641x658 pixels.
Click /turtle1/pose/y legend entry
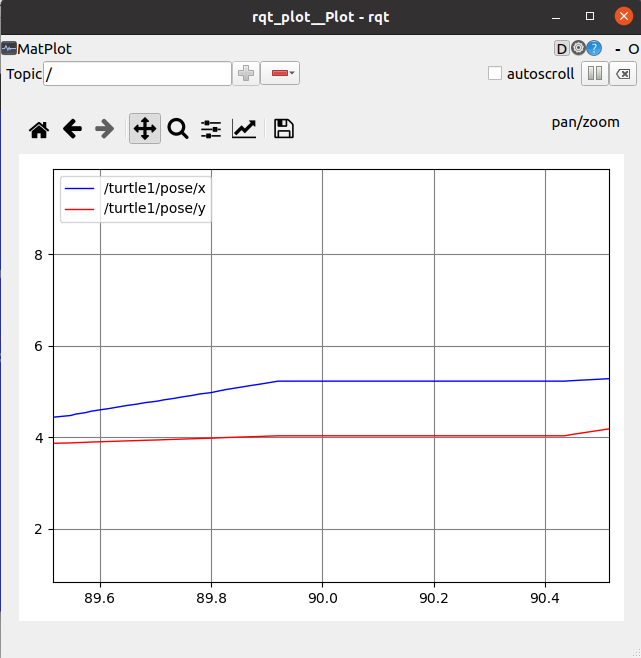click(154, 208)
